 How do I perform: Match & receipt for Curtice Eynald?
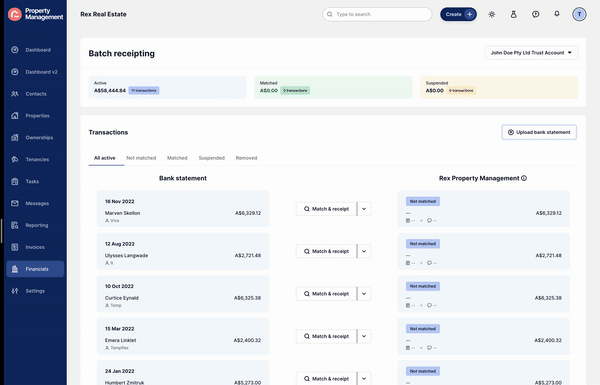(x=326, y=294)
